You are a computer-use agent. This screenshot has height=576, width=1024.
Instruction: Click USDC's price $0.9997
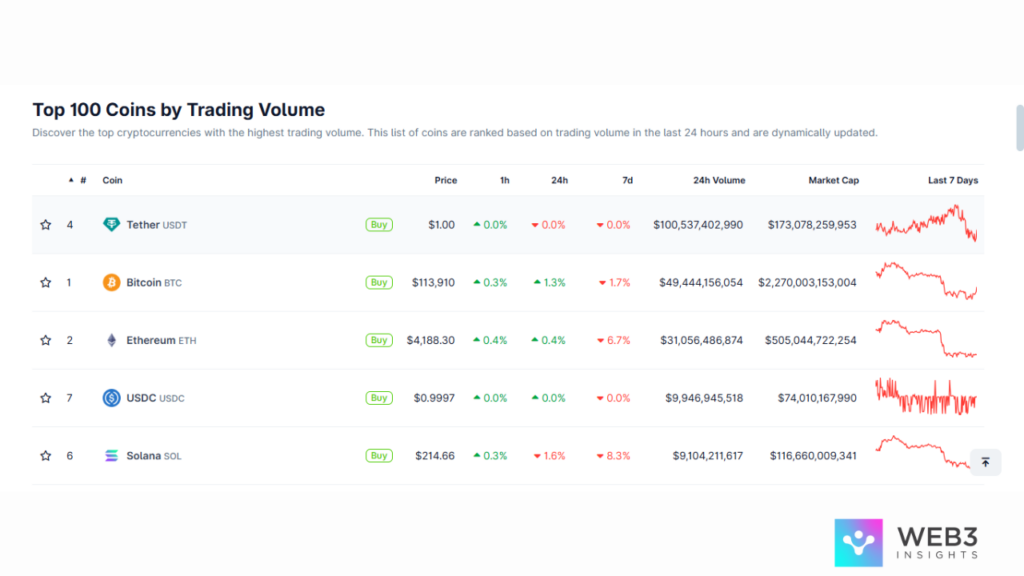[x=434, y=398]
